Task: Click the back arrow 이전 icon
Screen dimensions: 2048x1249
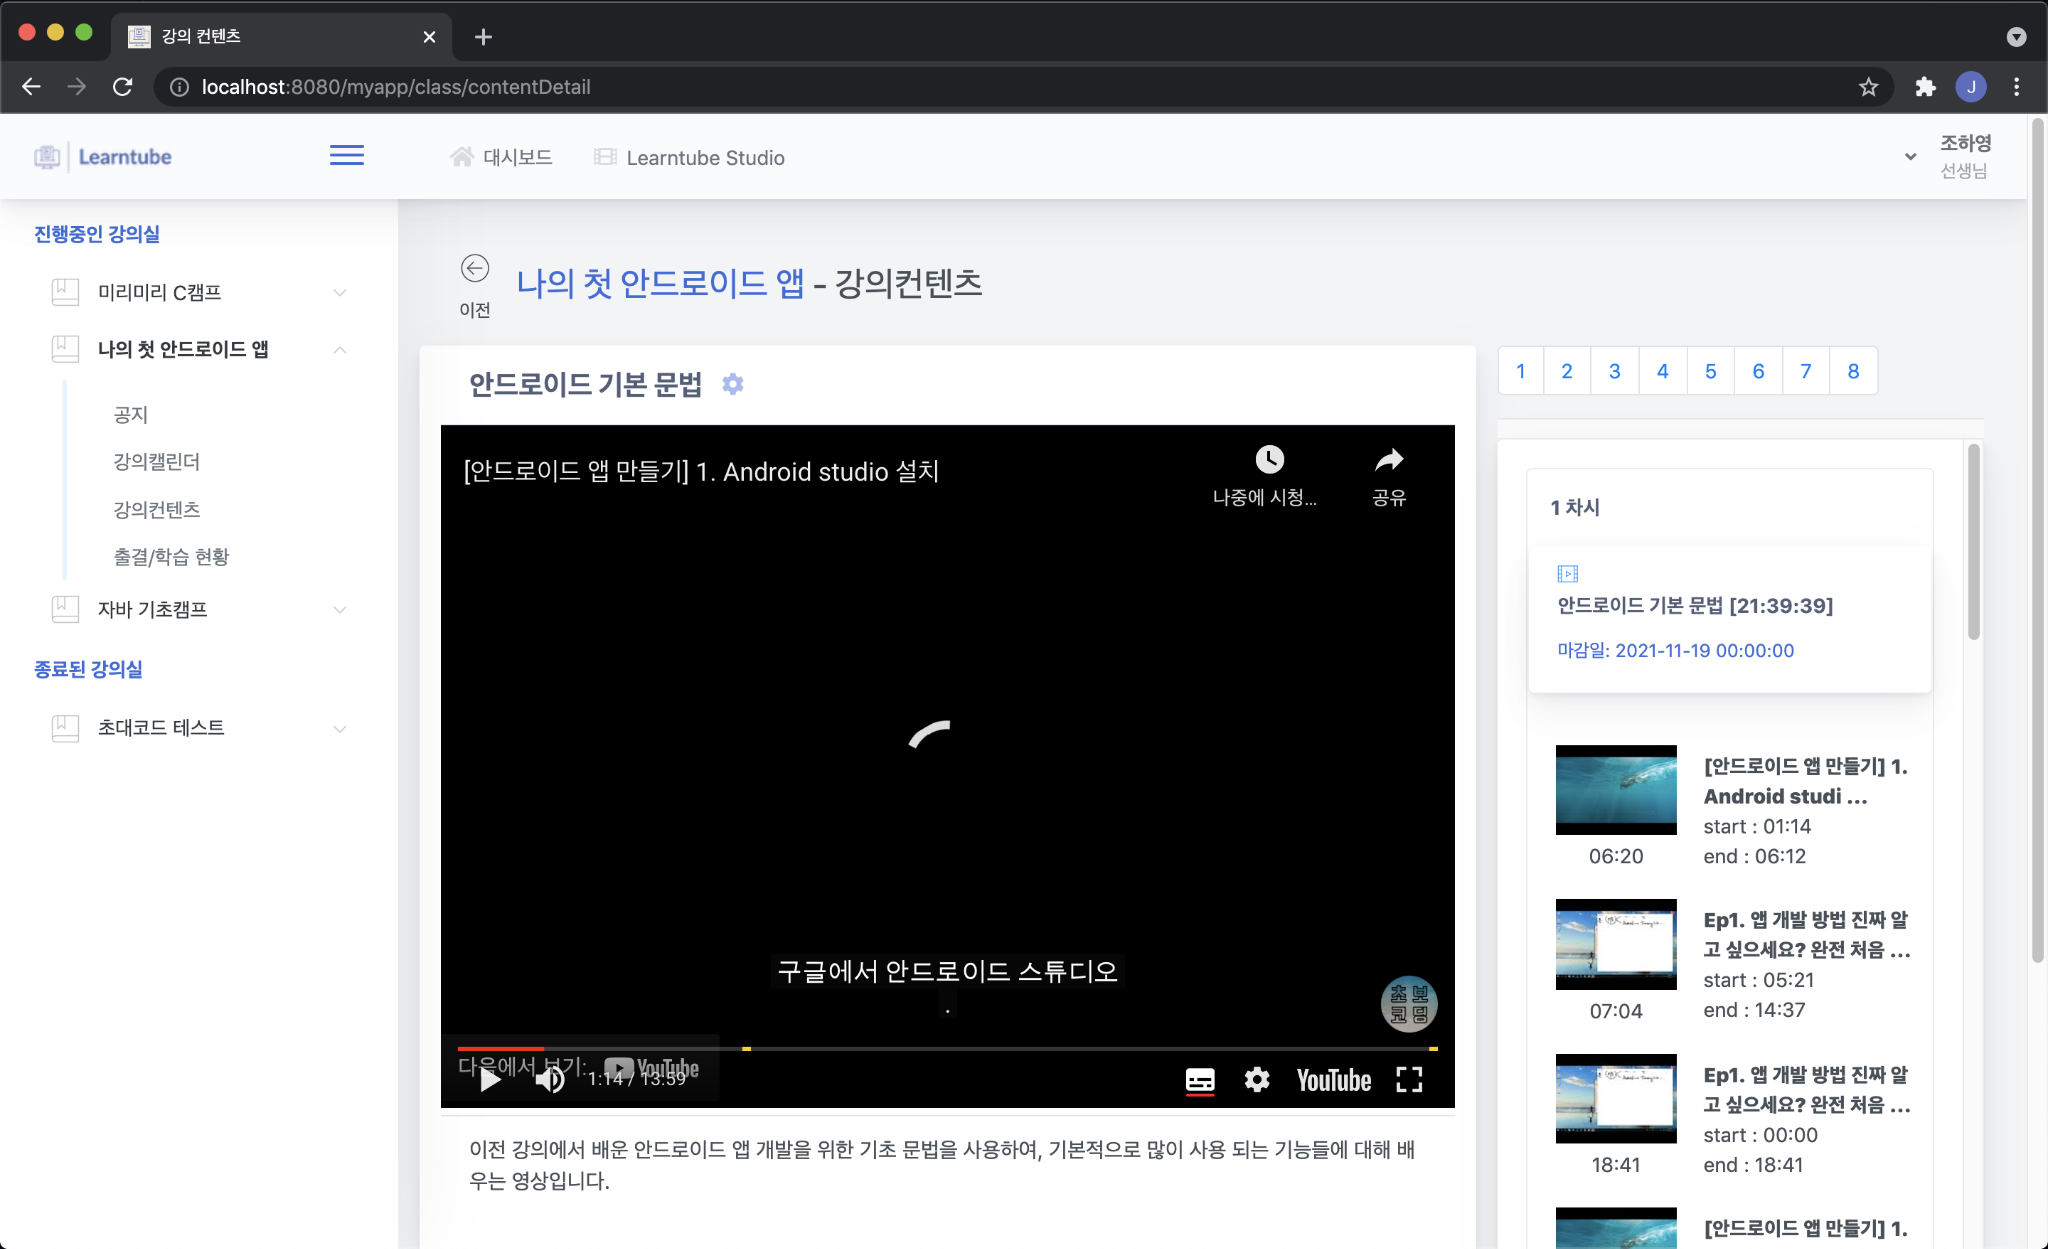Action: (475, 269)
